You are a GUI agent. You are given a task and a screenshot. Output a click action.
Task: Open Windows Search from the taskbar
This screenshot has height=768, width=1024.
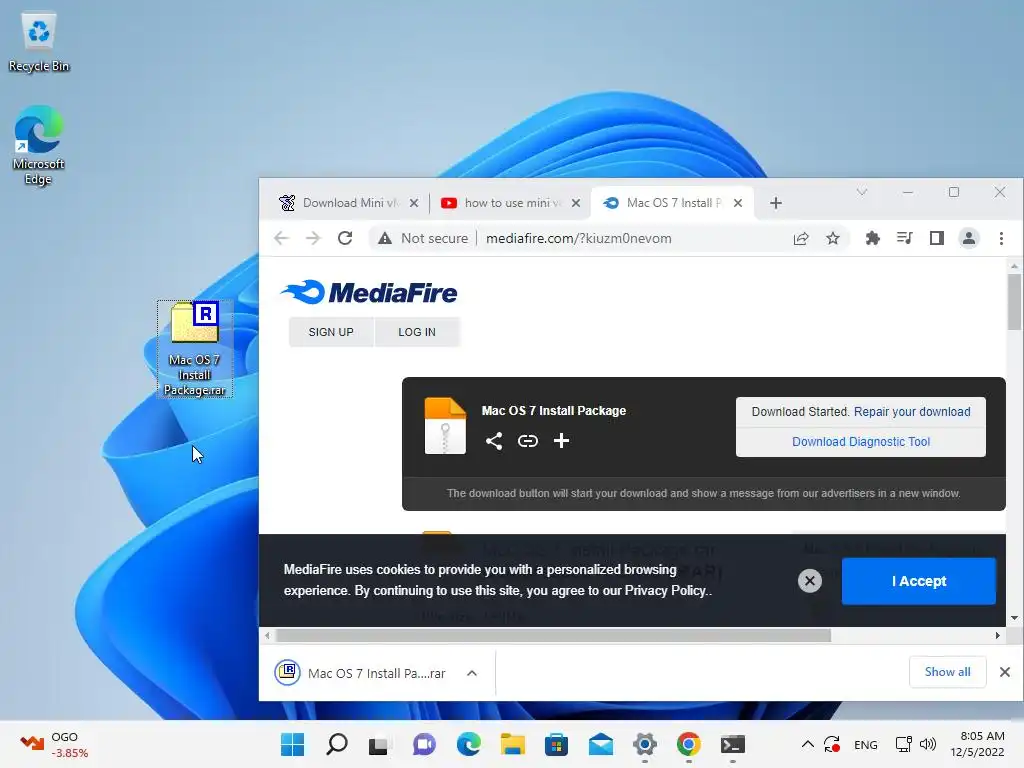click(337, 744)
